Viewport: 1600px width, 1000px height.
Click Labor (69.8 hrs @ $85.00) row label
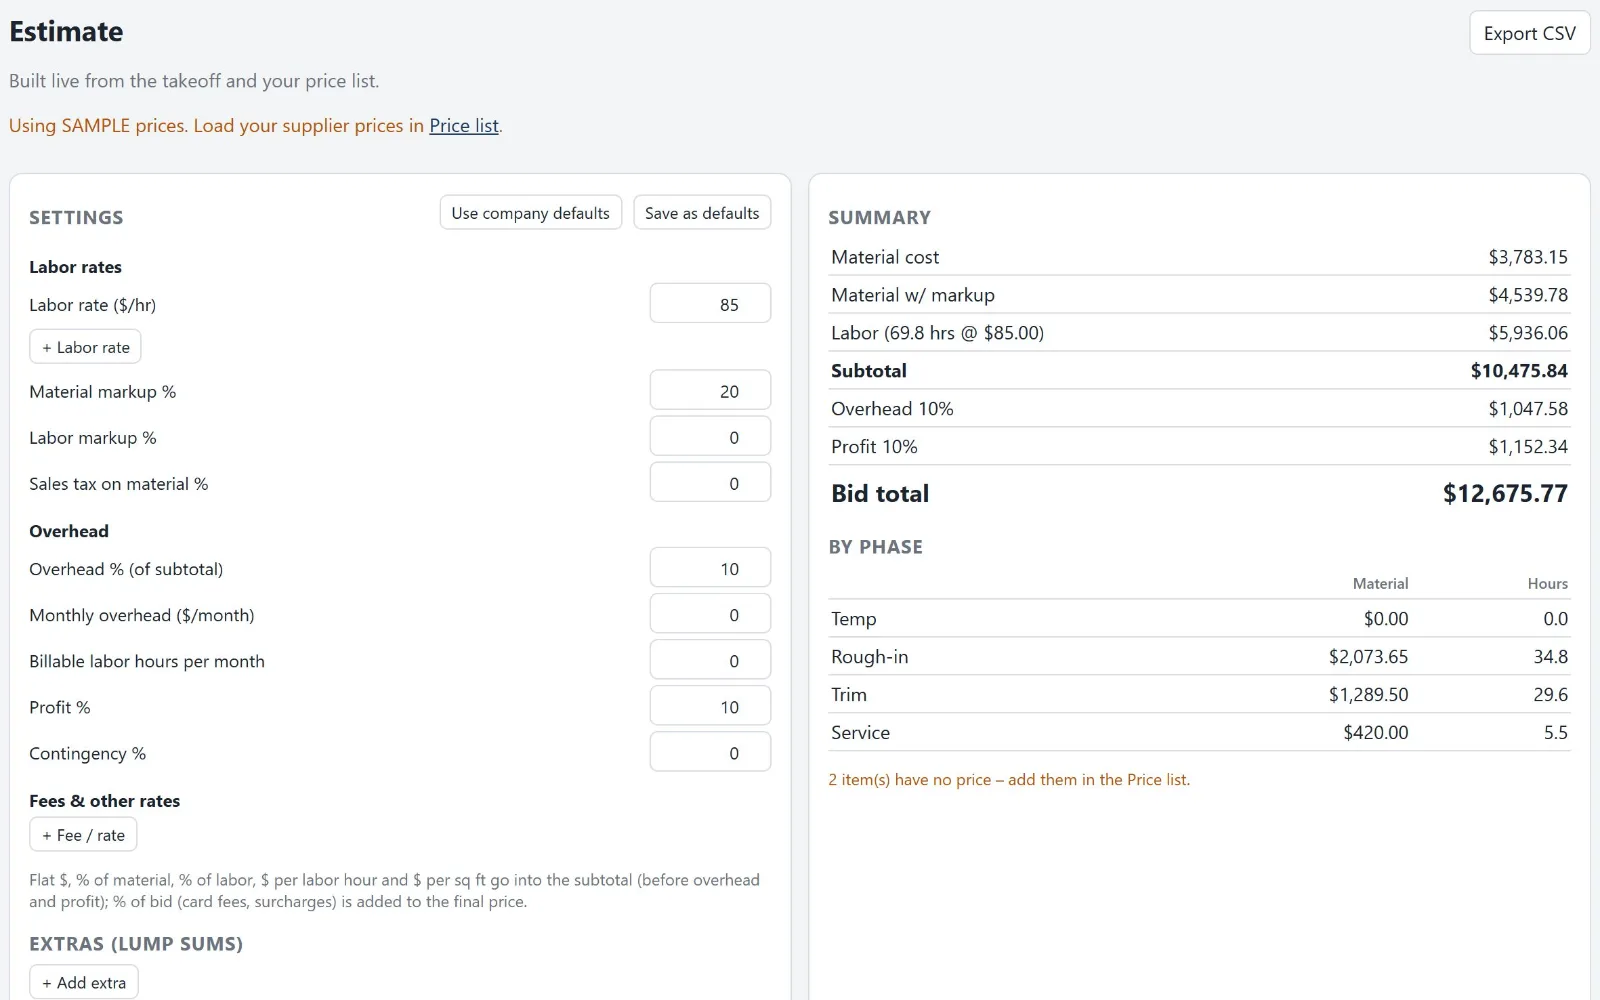(937, 333)
